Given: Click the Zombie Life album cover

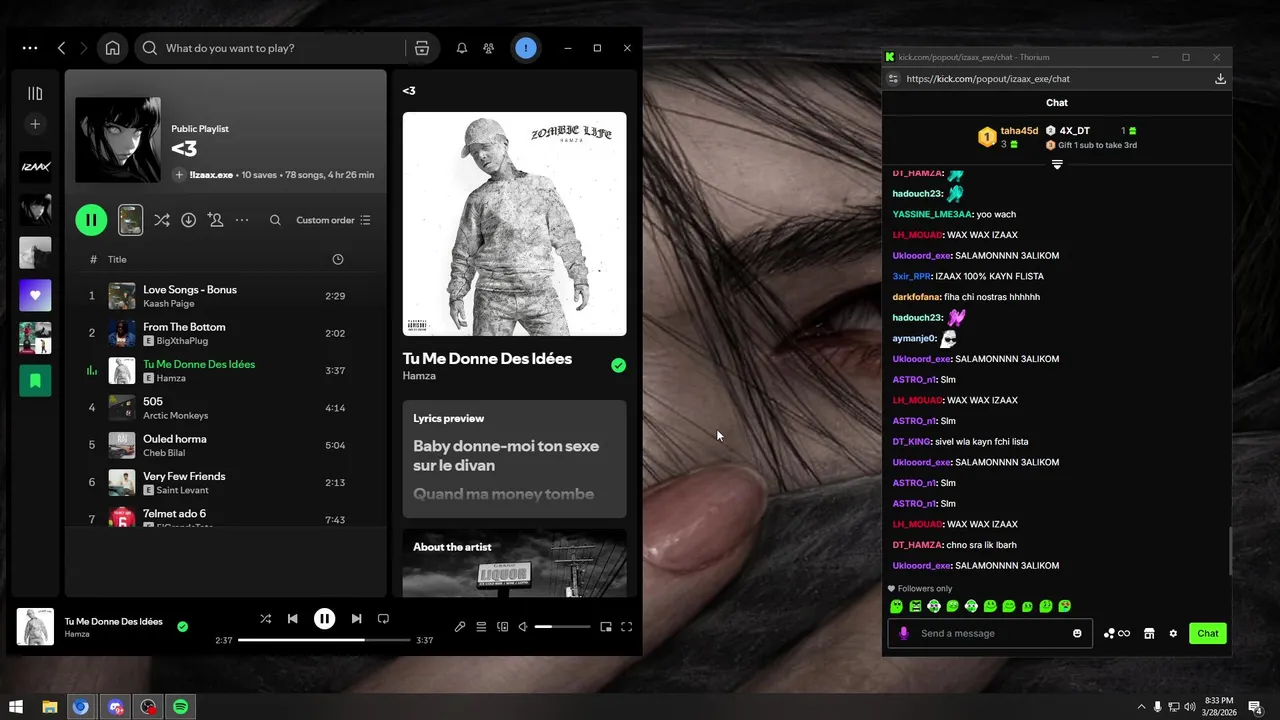Looking at the screenshot, I should point(514,224).
